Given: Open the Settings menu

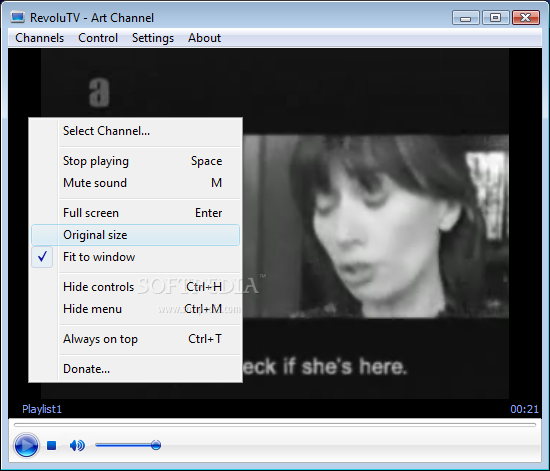Looking at the screenshot, I should tap(153, 38).
